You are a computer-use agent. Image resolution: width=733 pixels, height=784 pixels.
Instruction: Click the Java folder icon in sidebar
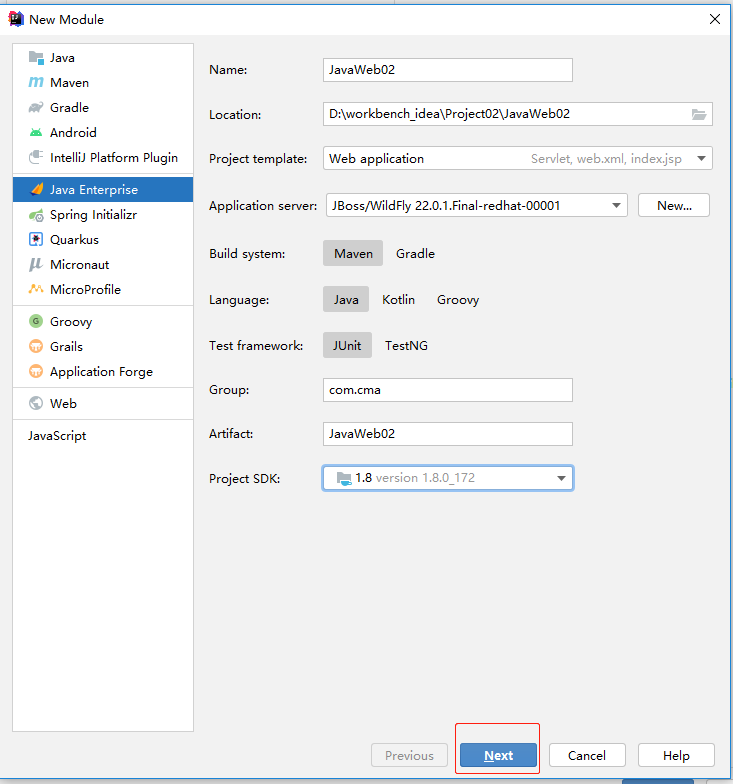point(36,58)
